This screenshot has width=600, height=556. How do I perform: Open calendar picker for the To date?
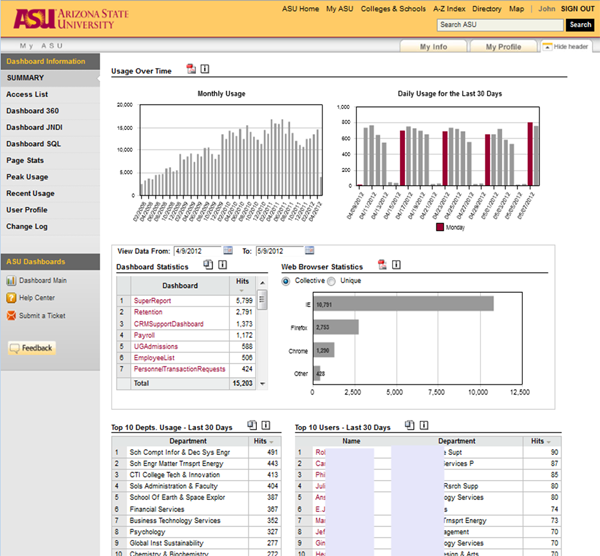coord(311,250)
